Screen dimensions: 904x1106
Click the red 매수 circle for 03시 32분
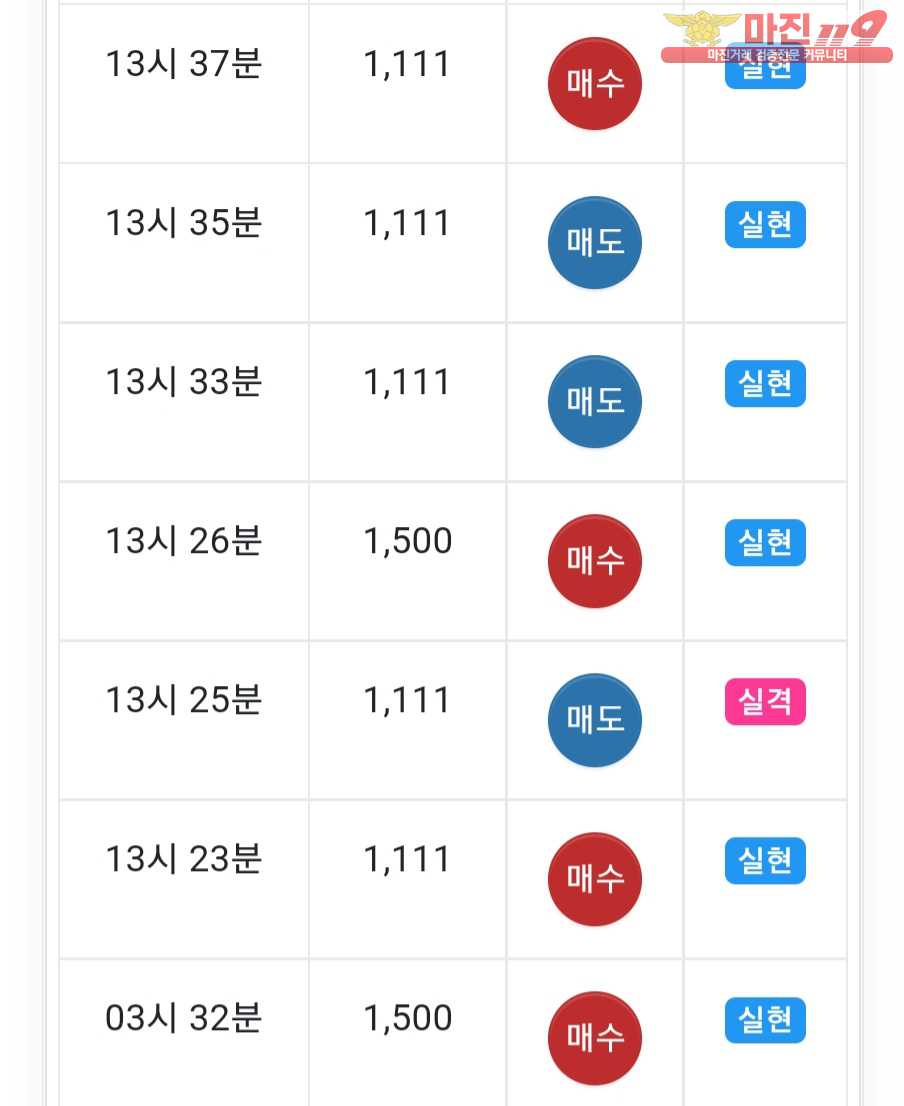tap(595, 1038)
